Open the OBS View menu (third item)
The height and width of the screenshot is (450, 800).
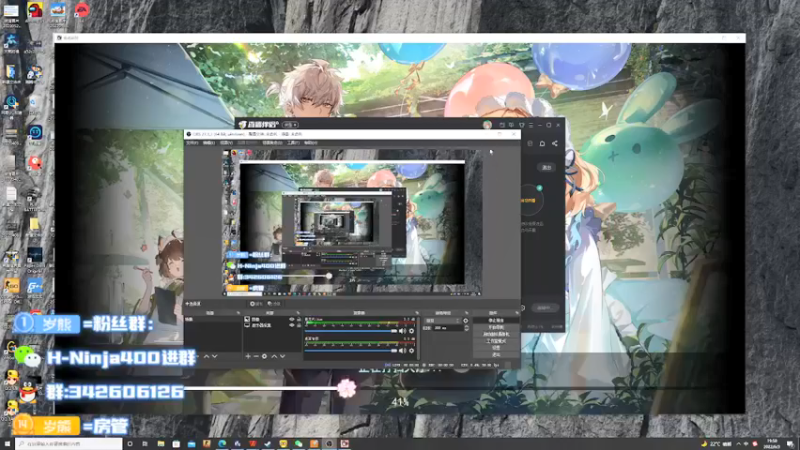point(226,143)
